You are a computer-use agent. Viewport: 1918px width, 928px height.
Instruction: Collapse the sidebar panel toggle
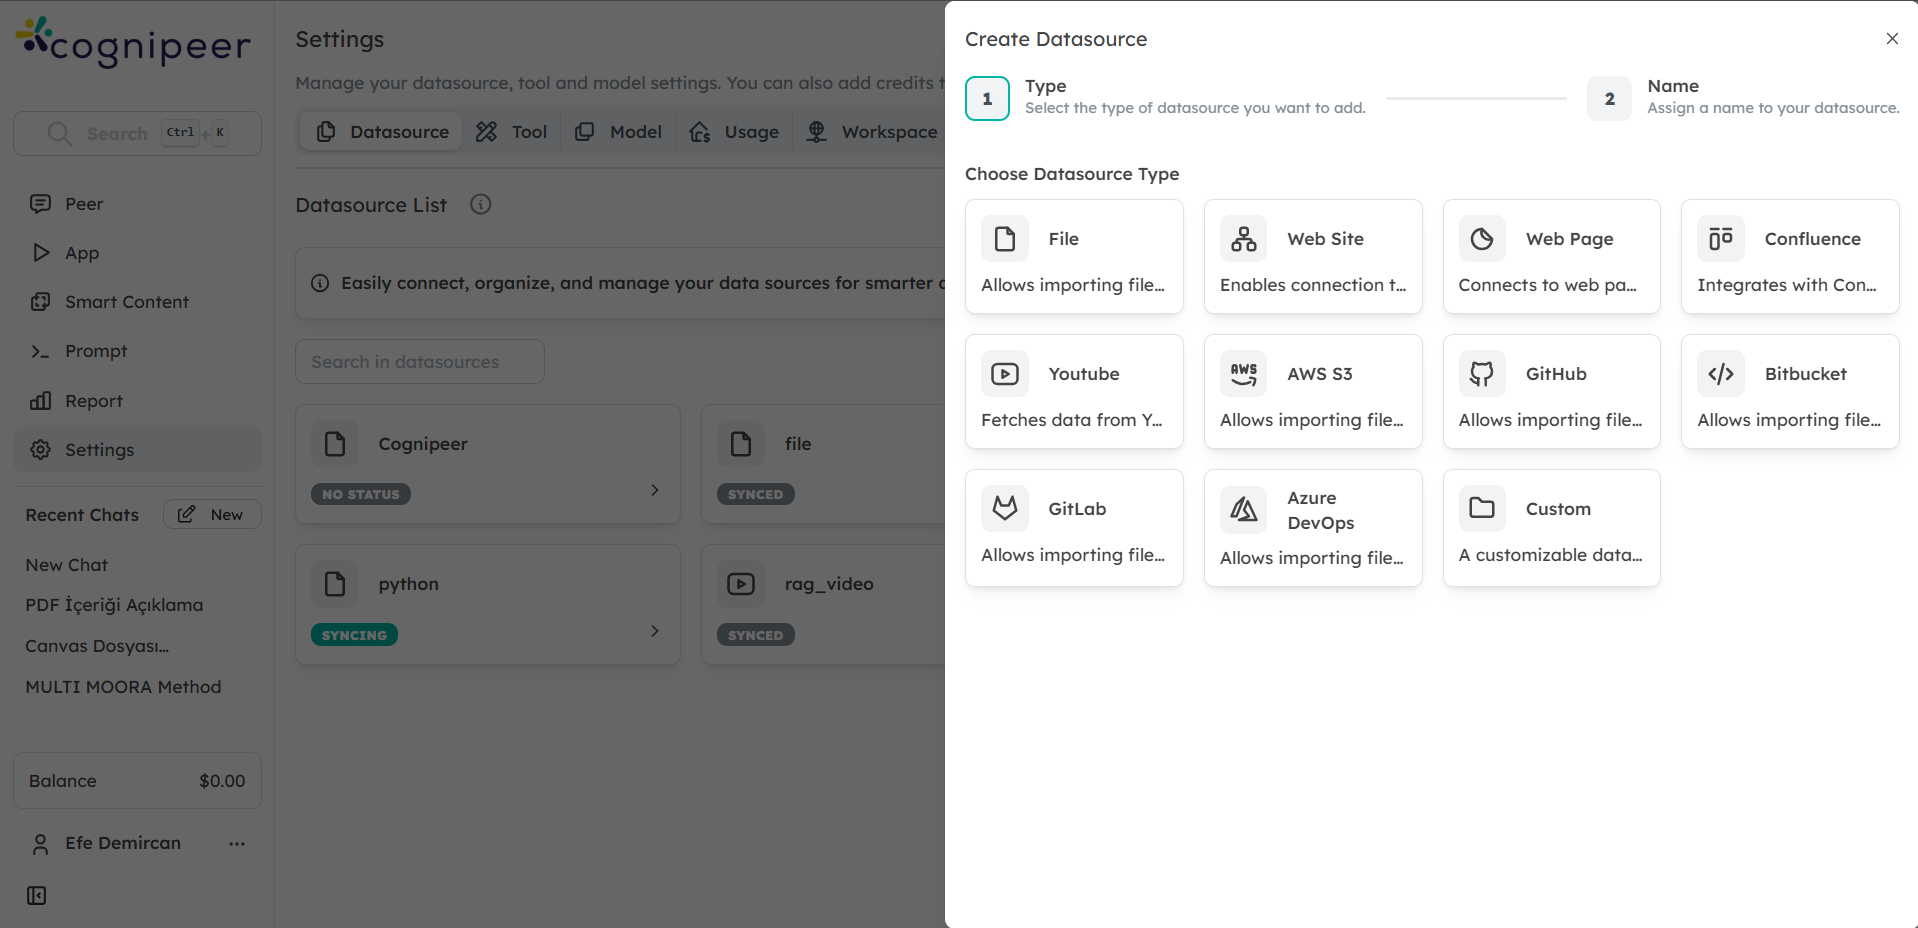coord(37,896)
